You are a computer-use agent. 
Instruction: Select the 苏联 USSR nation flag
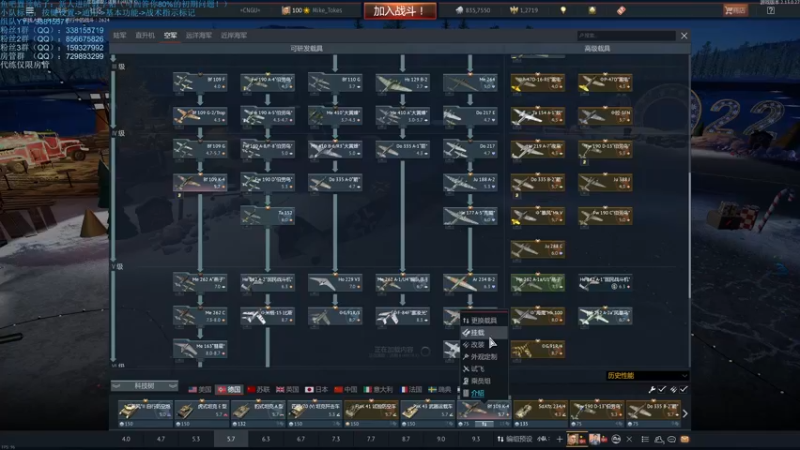(x=258, y=389)
